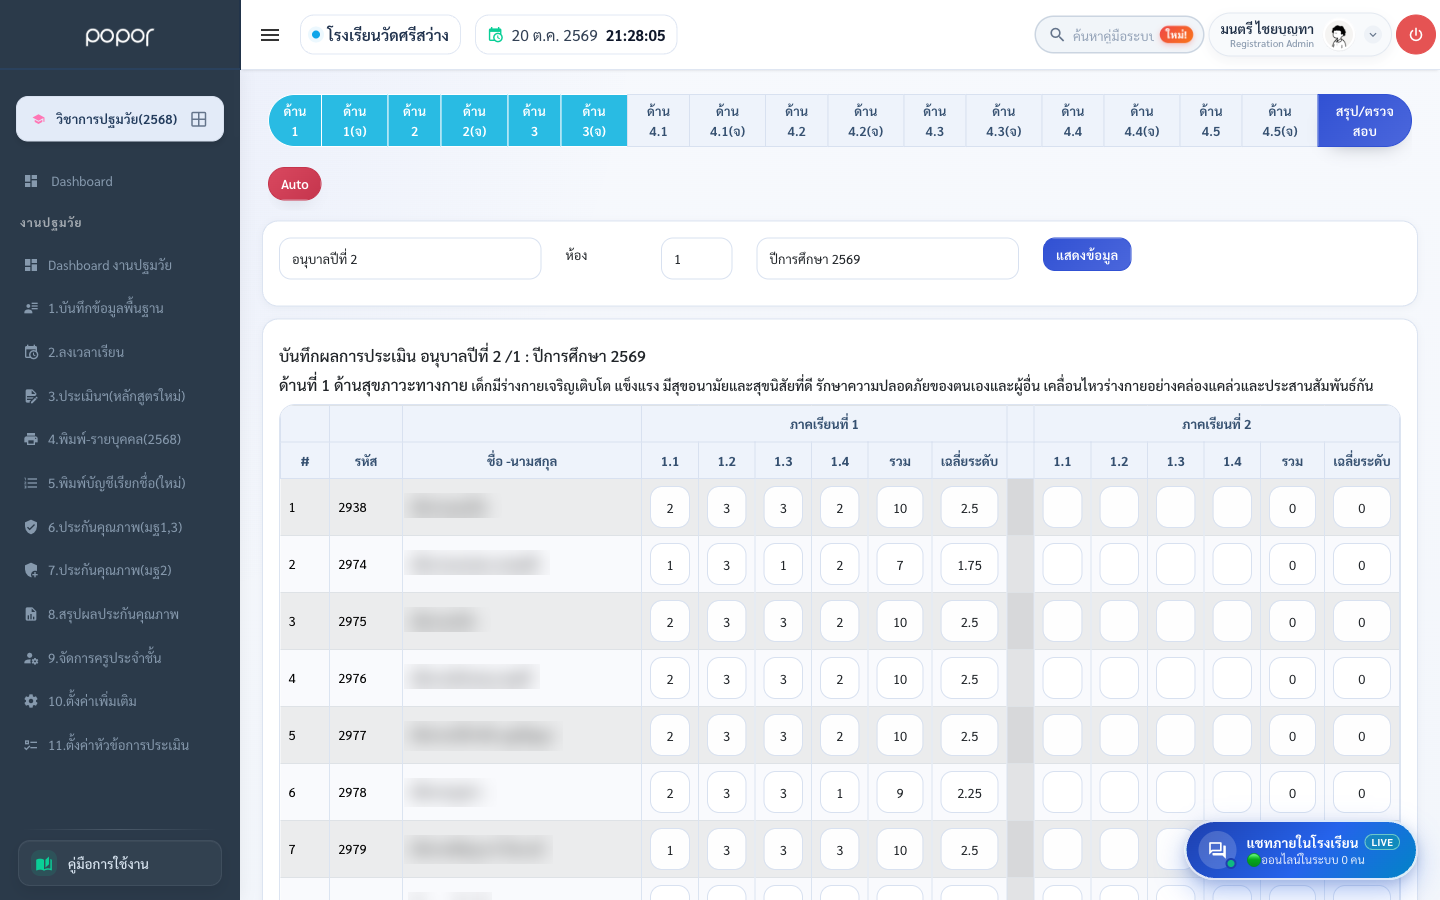Open Dashboard งานปฐมวัย in the sidebar

110,265
